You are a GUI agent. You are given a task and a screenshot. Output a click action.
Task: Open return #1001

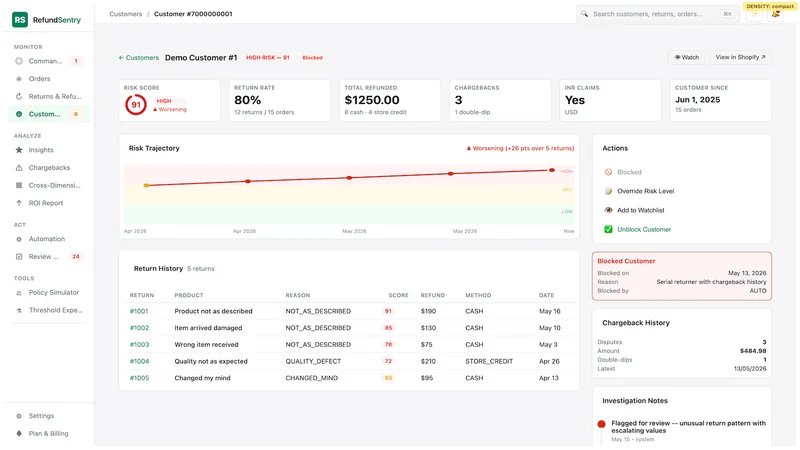click(x=139, y=311)
